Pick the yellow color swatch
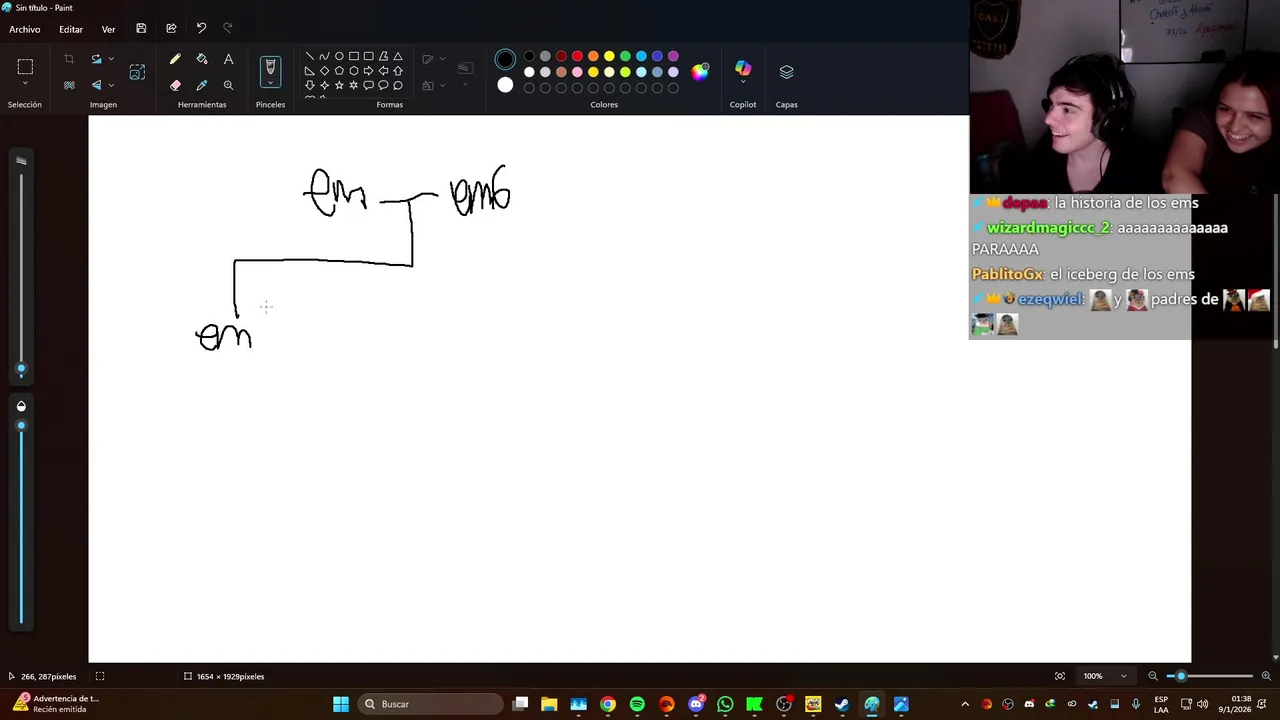1280x720 pixels. 609,56
